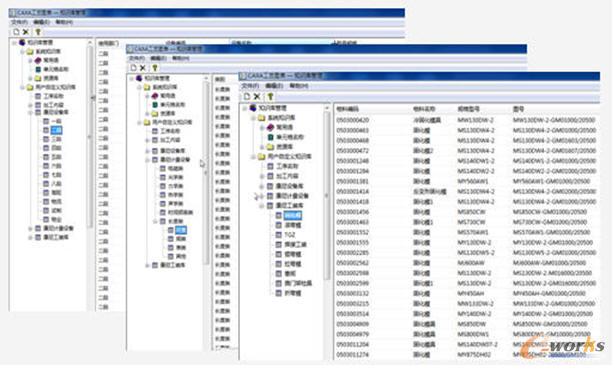Click the delete X icon in the rearmost window toolbar

[x=26, y=32]
